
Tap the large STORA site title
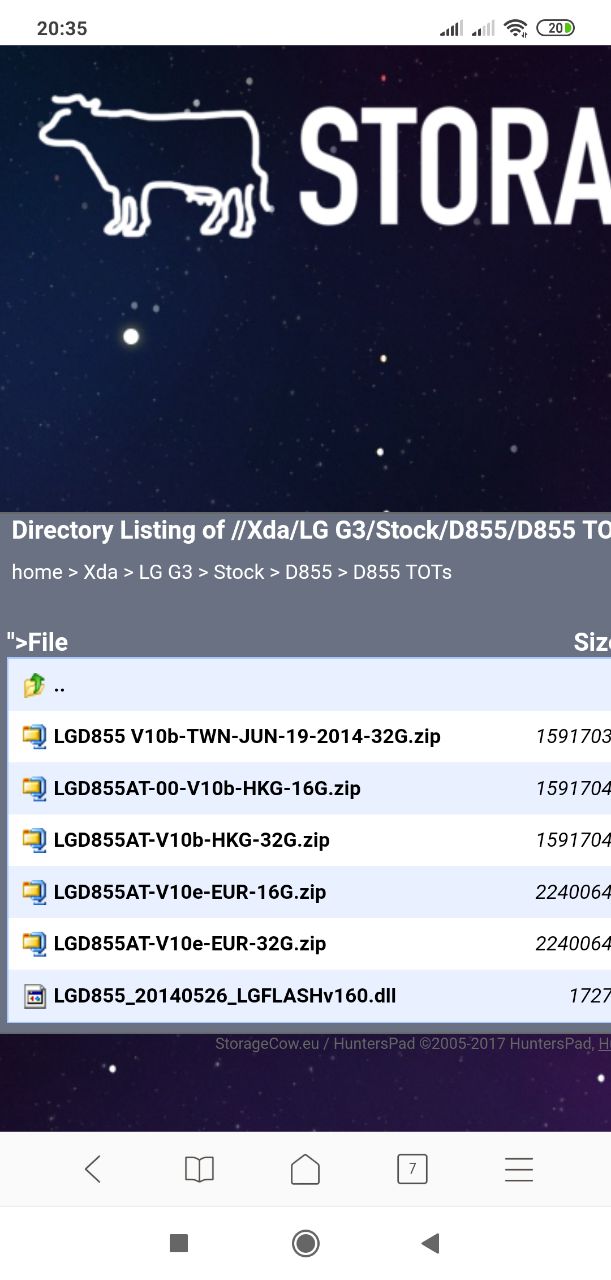(x=455, y=166)
